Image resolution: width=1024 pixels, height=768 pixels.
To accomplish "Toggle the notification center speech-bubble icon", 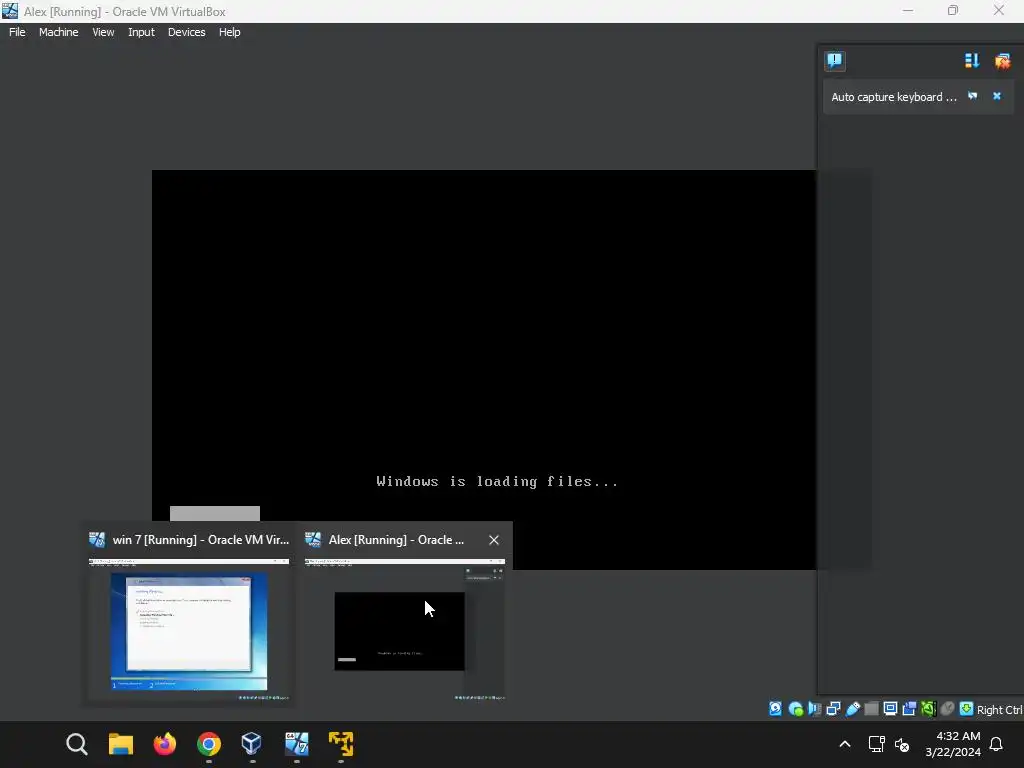I will [x=835, y=61].
